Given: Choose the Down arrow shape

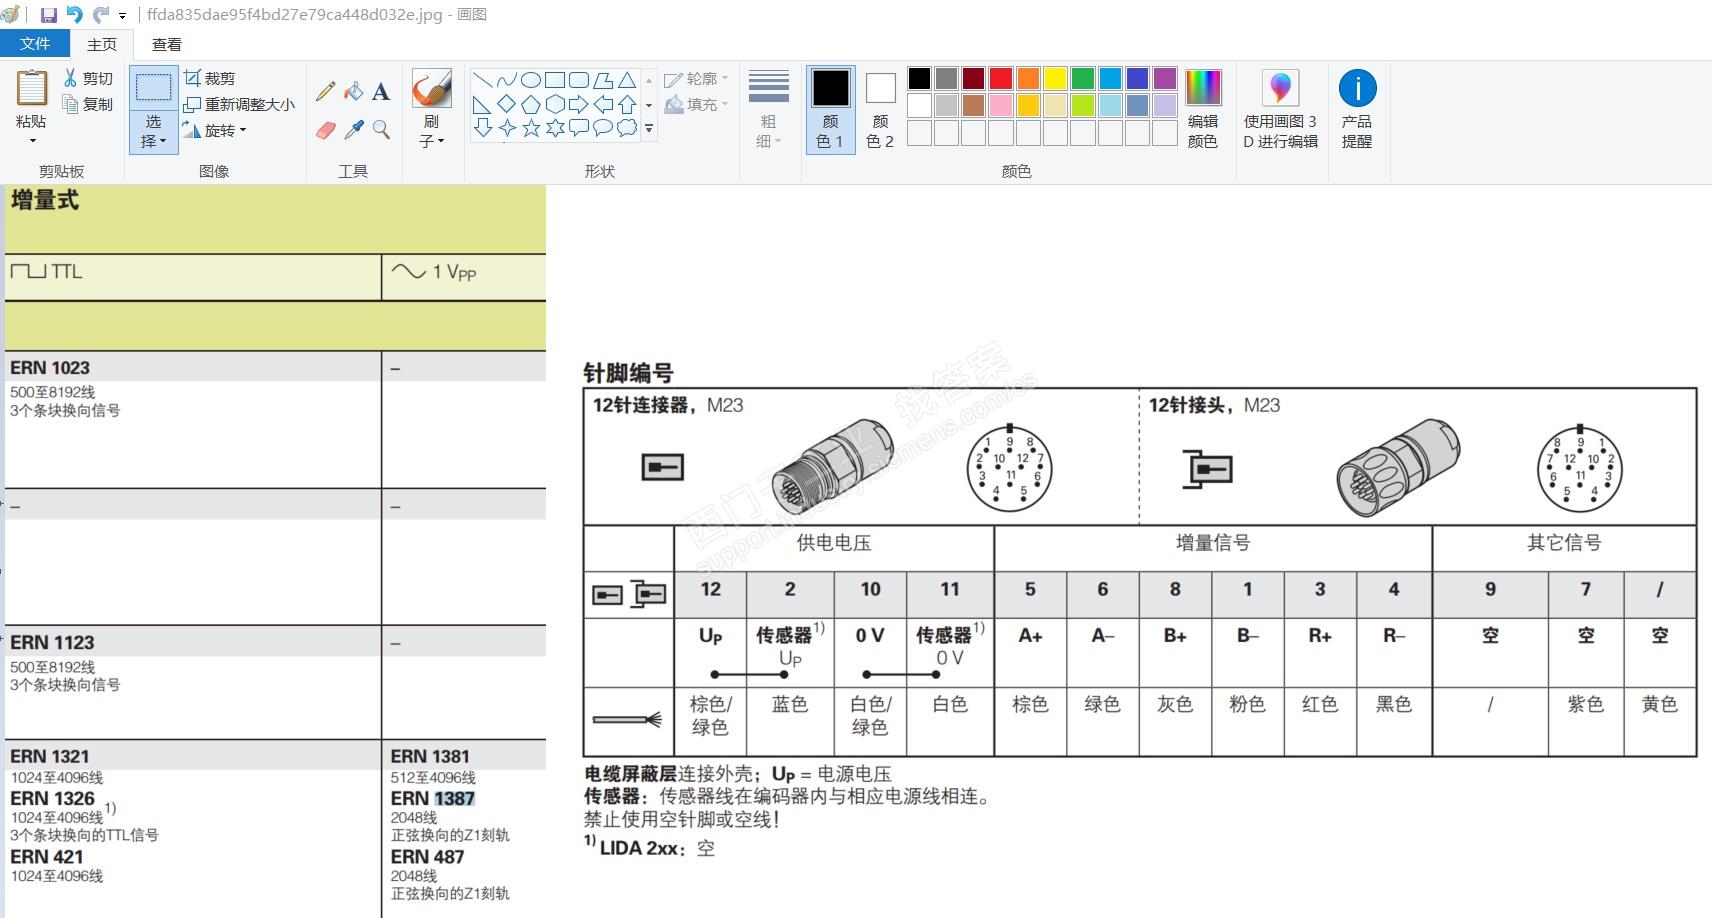Looking at the screenshot, I should [x=483, y=128].
